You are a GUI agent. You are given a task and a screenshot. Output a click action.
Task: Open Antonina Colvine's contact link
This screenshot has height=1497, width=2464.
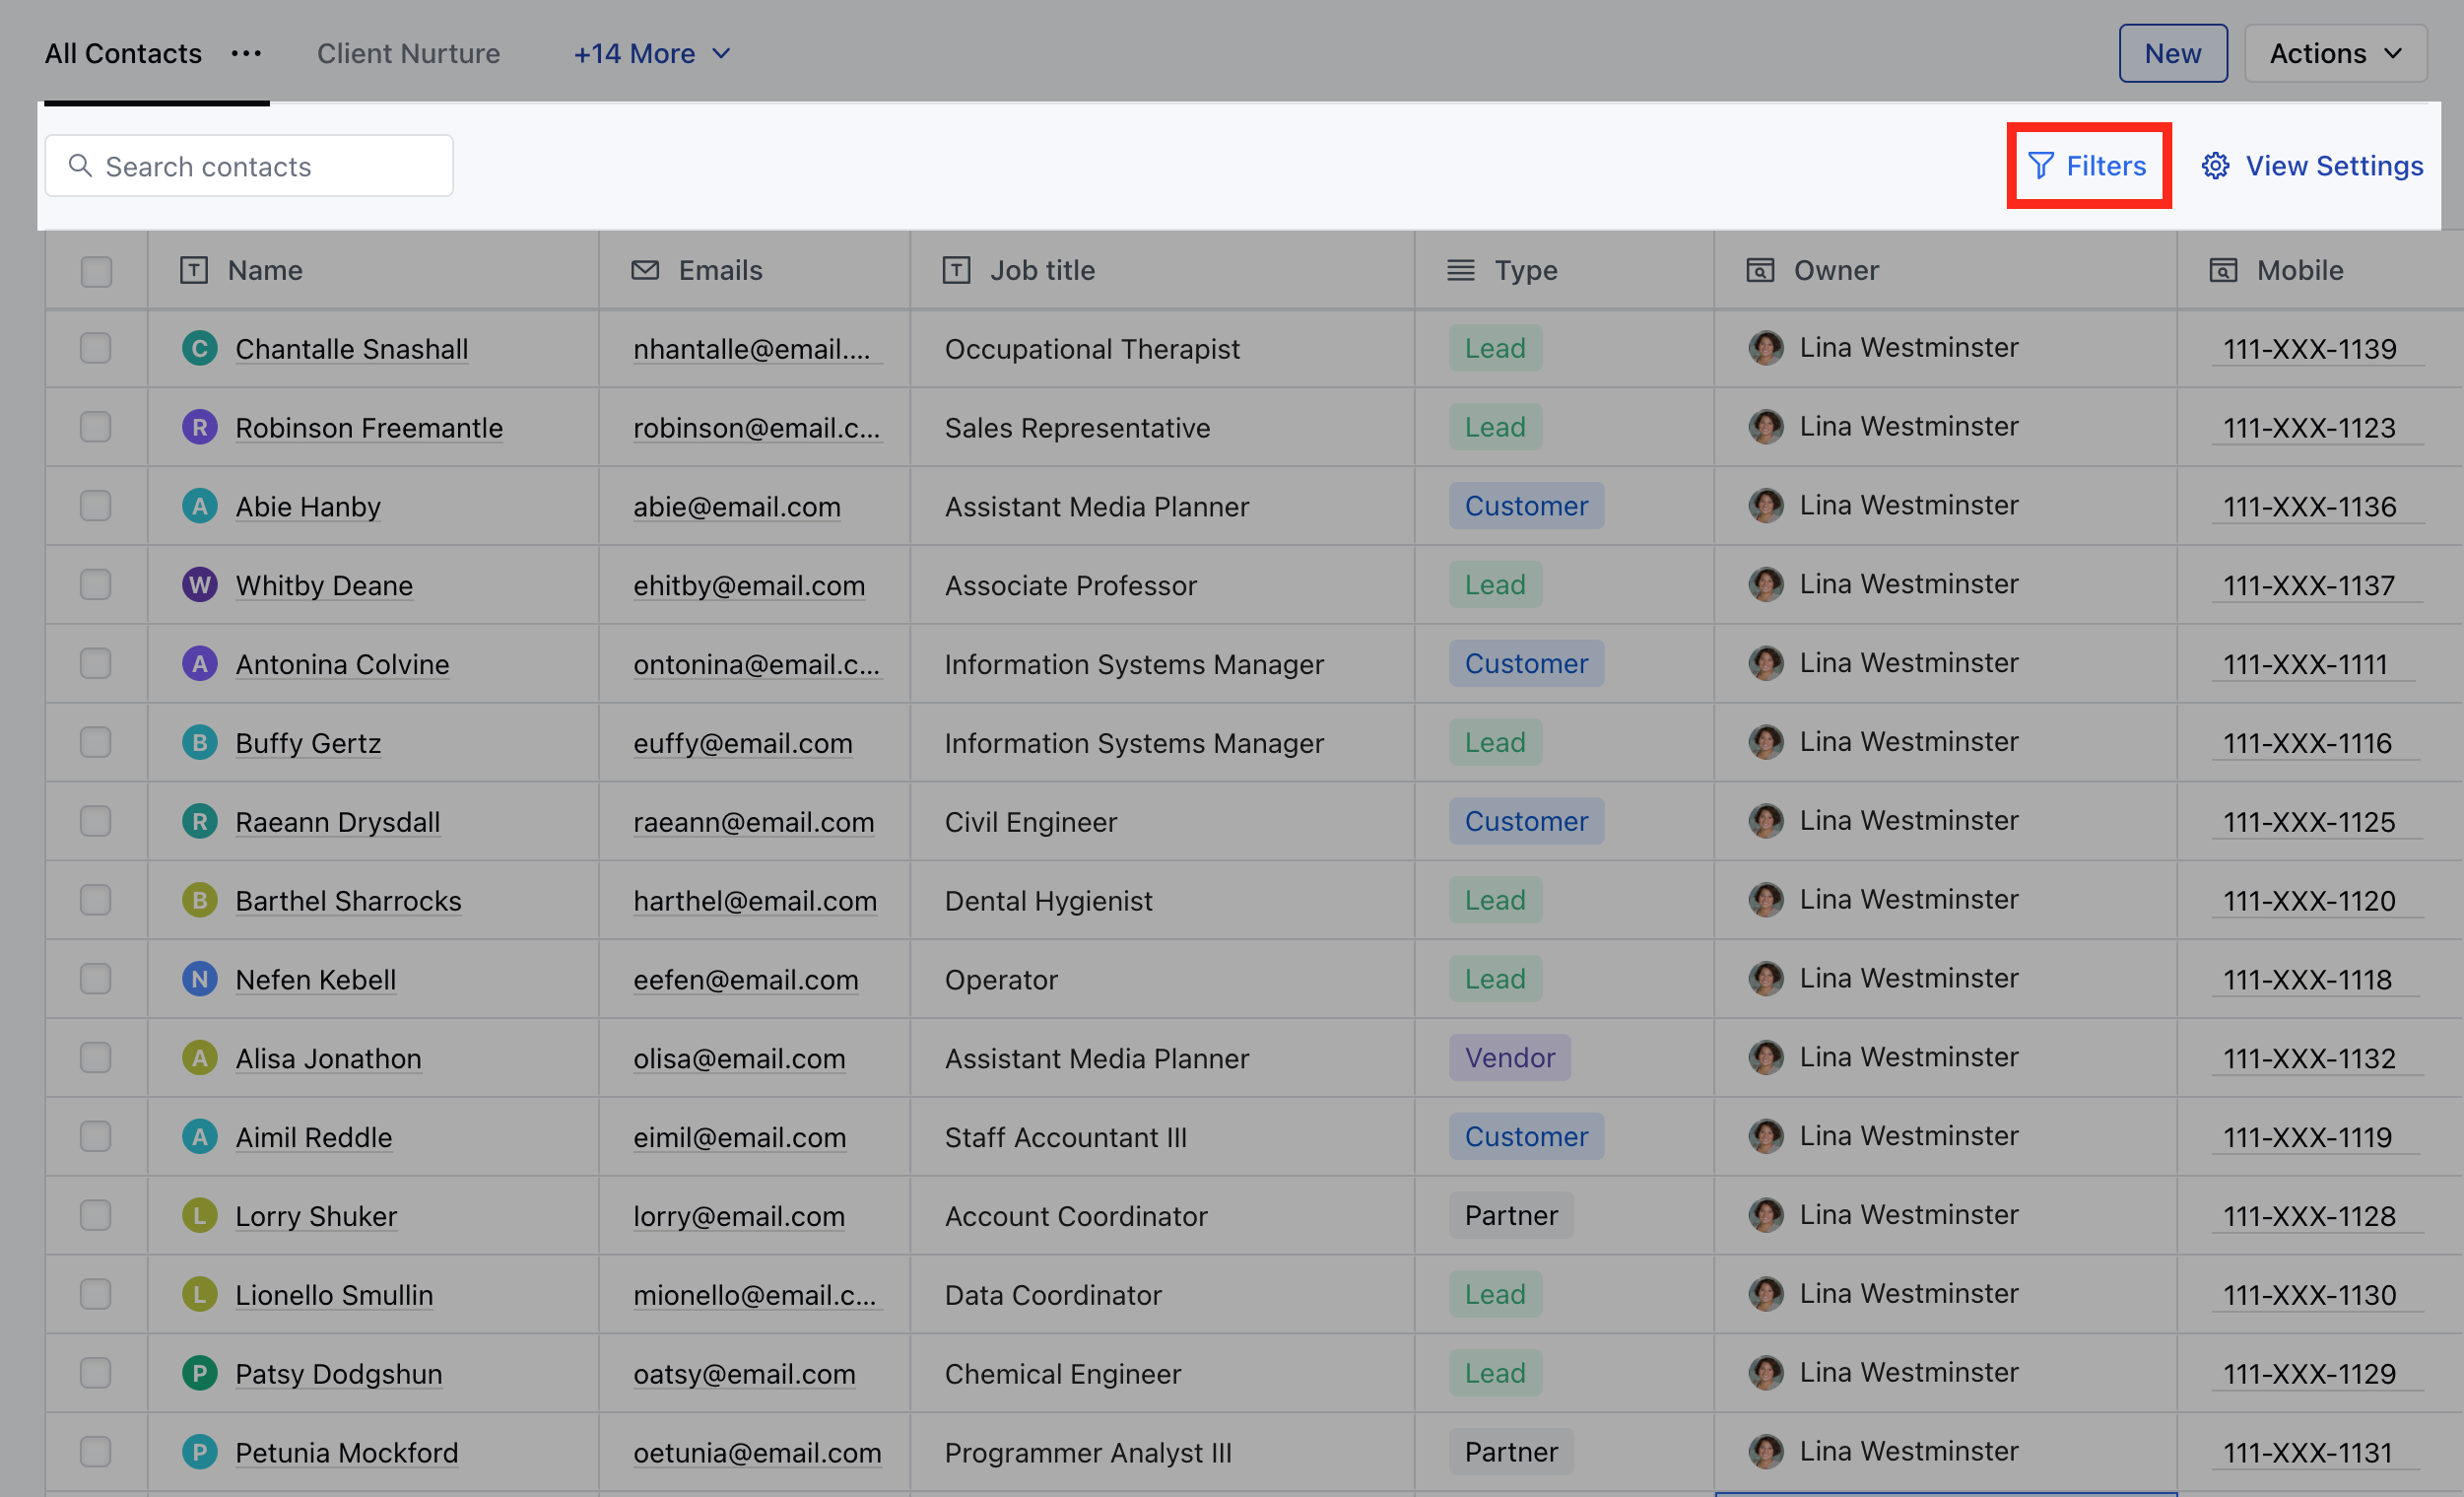pyautogui.click(x=342, y=664)
